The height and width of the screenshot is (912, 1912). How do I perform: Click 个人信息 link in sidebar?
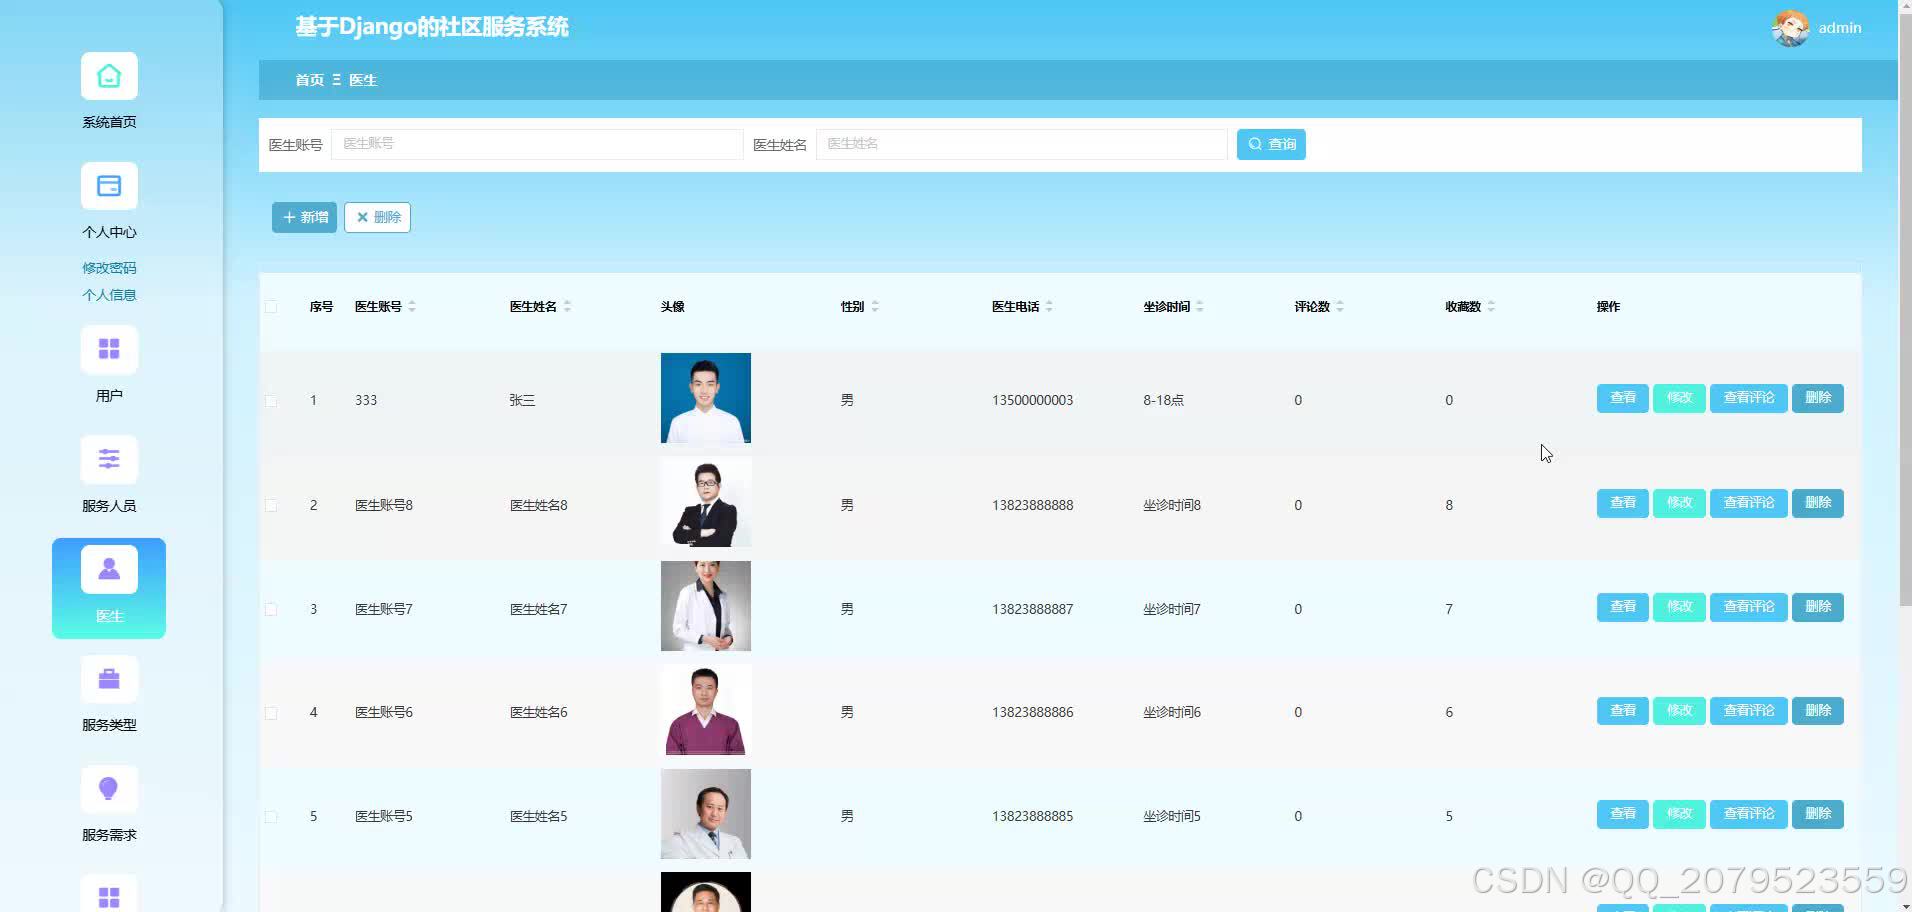(x=109, y=295)
